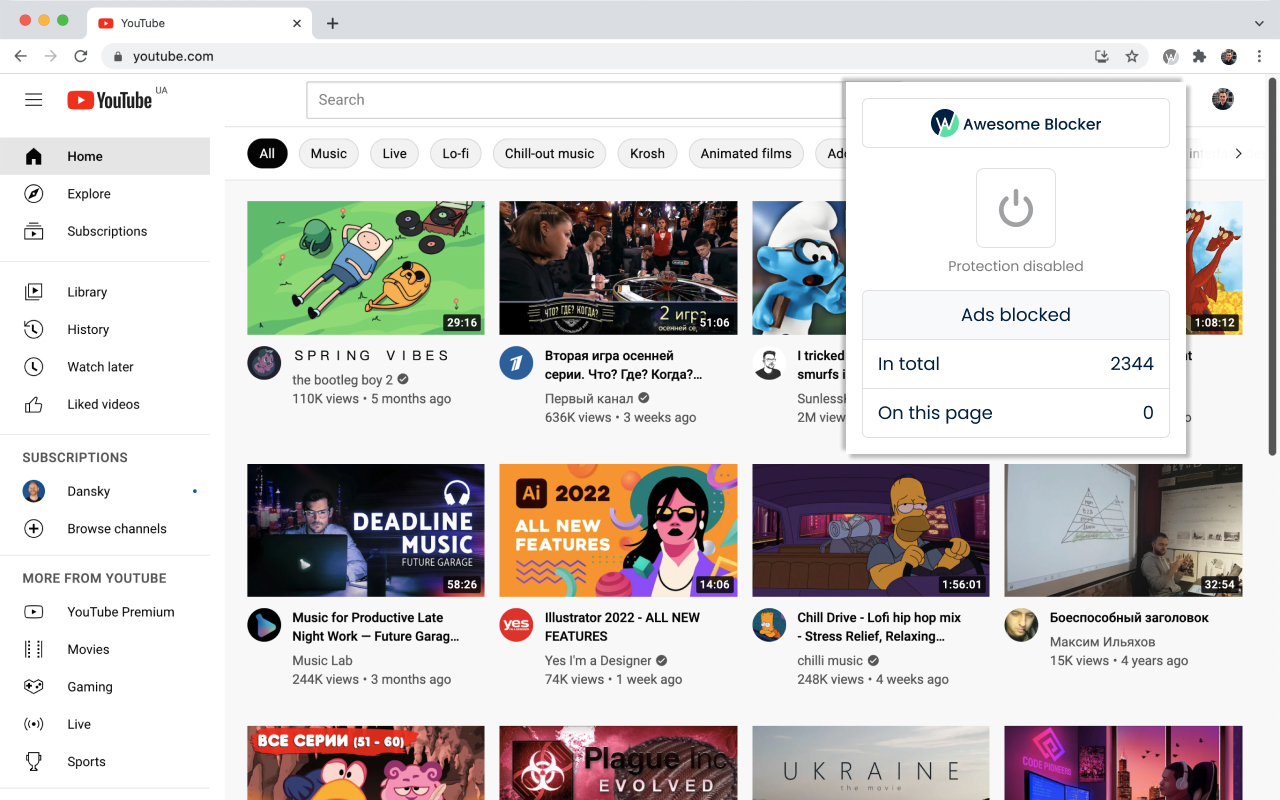
Task: Open the Homer Simpson Chill Drive thumbnail
Action: point(871,530)
